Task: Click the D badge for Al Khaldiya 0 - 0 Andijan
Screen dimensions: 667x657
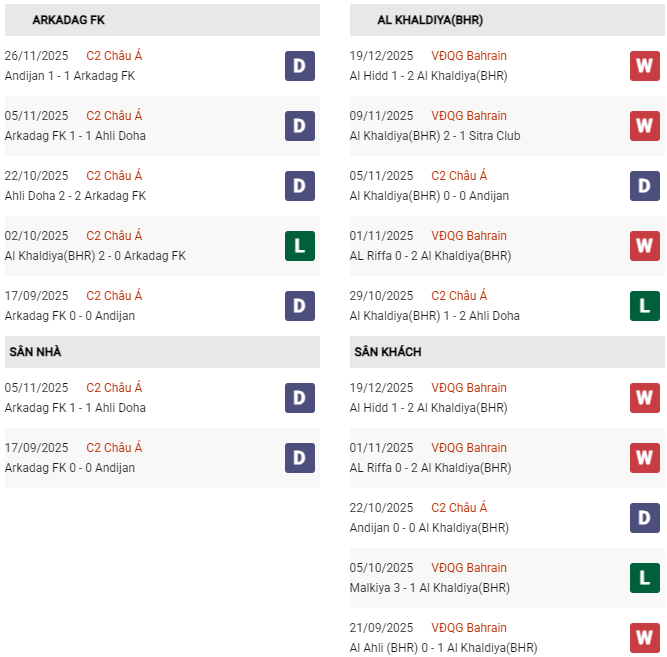Action: coord(644,186)
